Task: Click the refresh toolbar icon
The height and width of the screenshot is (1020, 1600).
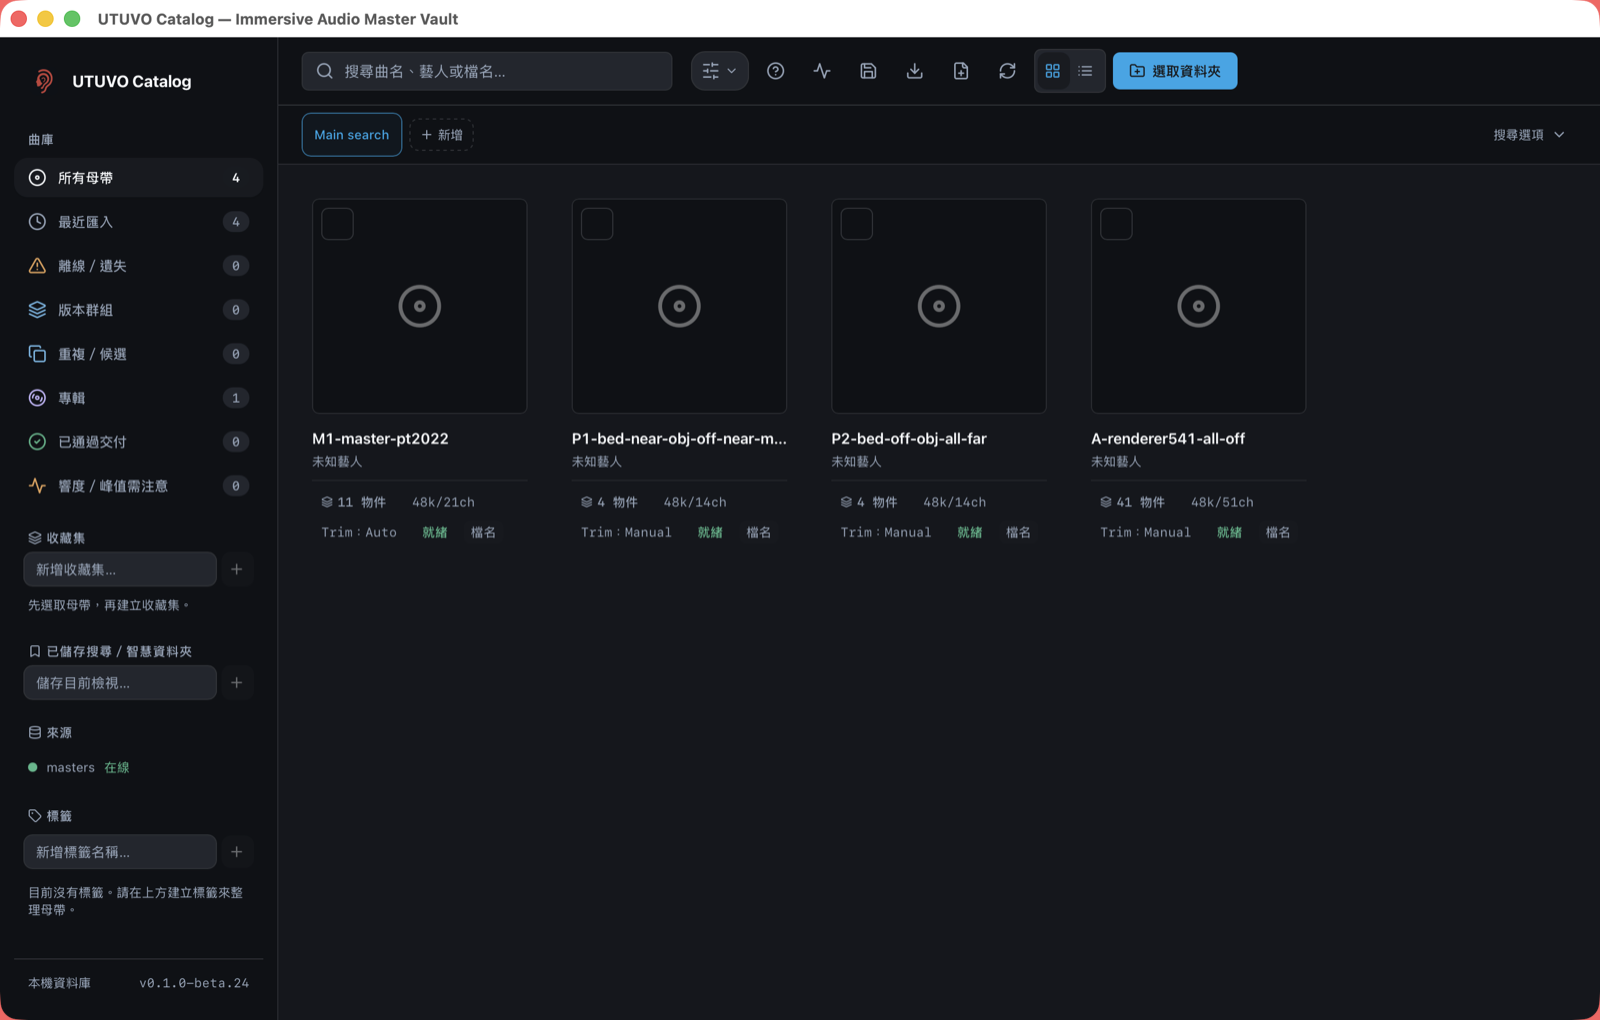Action: pos(1007,71)
